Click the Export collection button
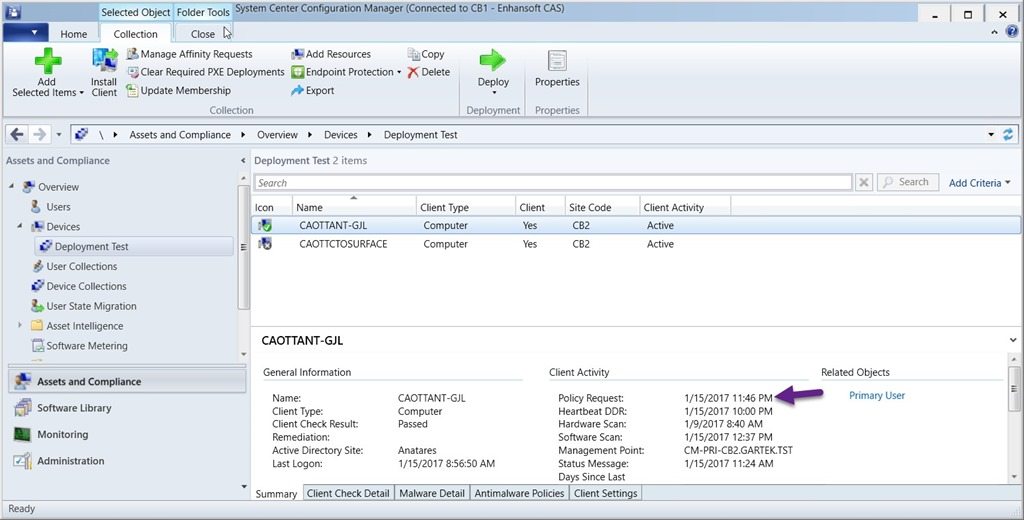Screen dimensions: 1024x520 tap(313, 90)
